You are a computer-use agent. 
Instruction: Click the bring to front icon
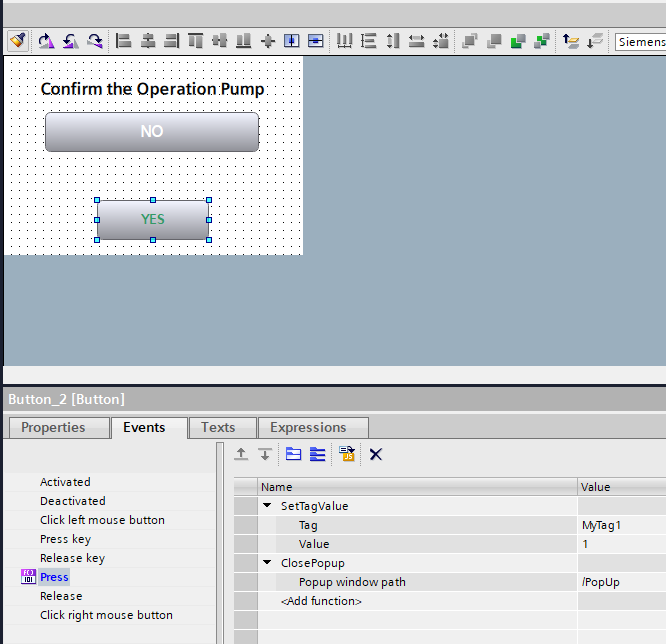[x=469, y=41]
